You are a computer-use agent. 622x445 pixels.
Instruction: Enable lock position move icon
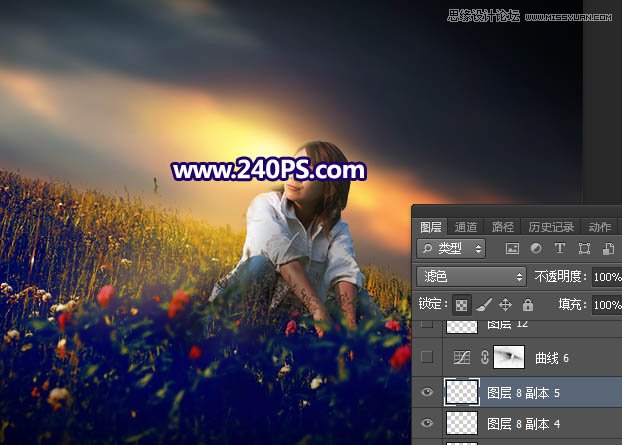click(506, 304)
